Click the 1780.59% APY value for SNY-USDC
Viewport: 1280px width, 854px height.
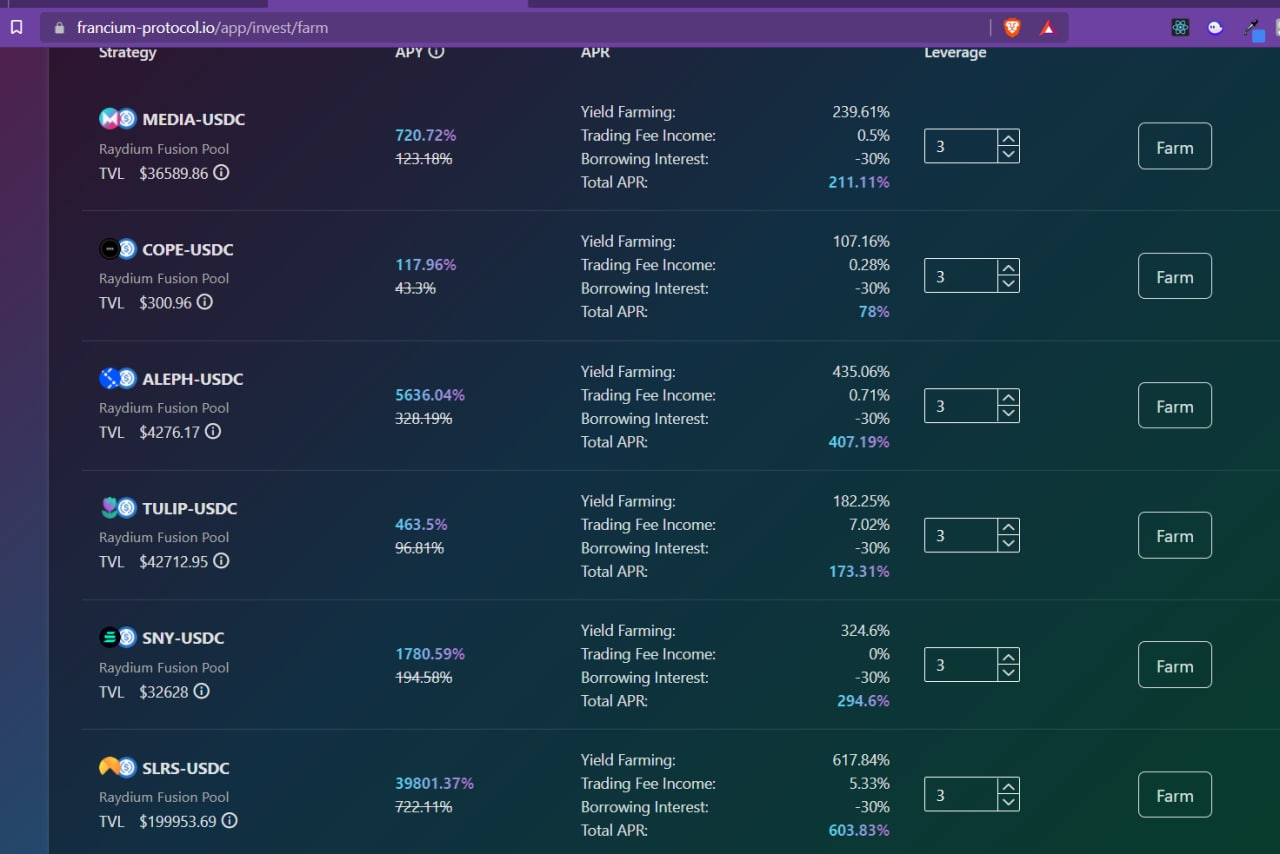coord(430,654)
